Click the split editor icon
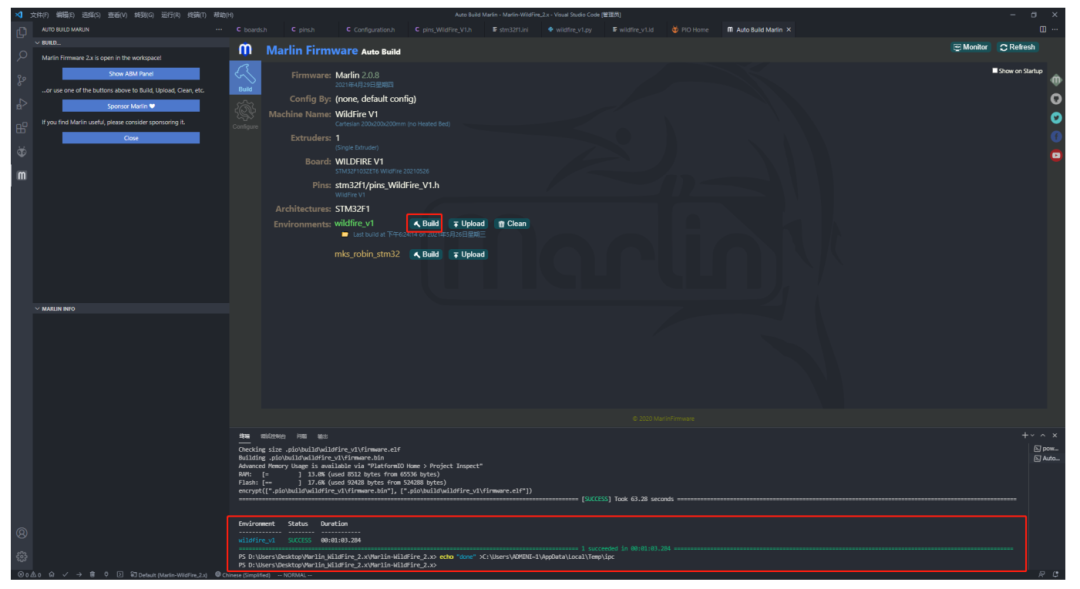This screenshot has height=589, width=1080. click(1043, 30)
